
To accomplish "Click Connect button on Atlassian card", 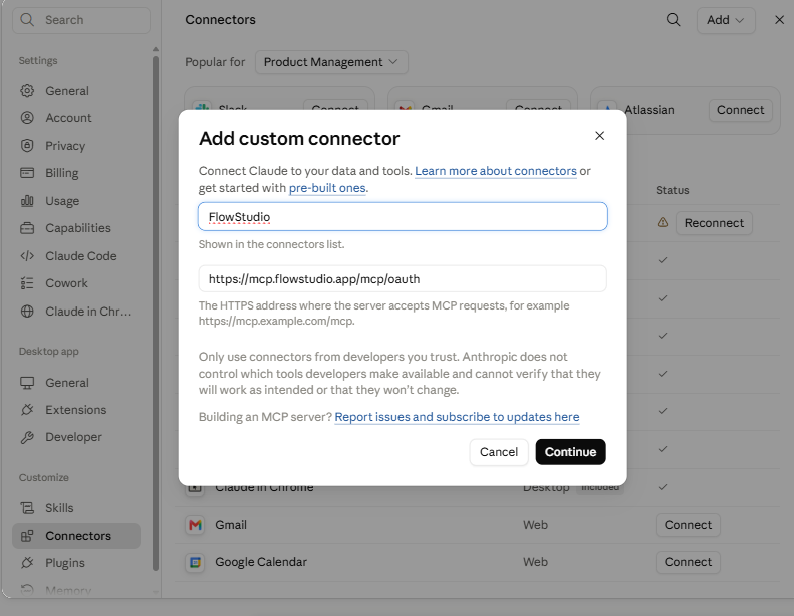I will (x=740, y=110).
